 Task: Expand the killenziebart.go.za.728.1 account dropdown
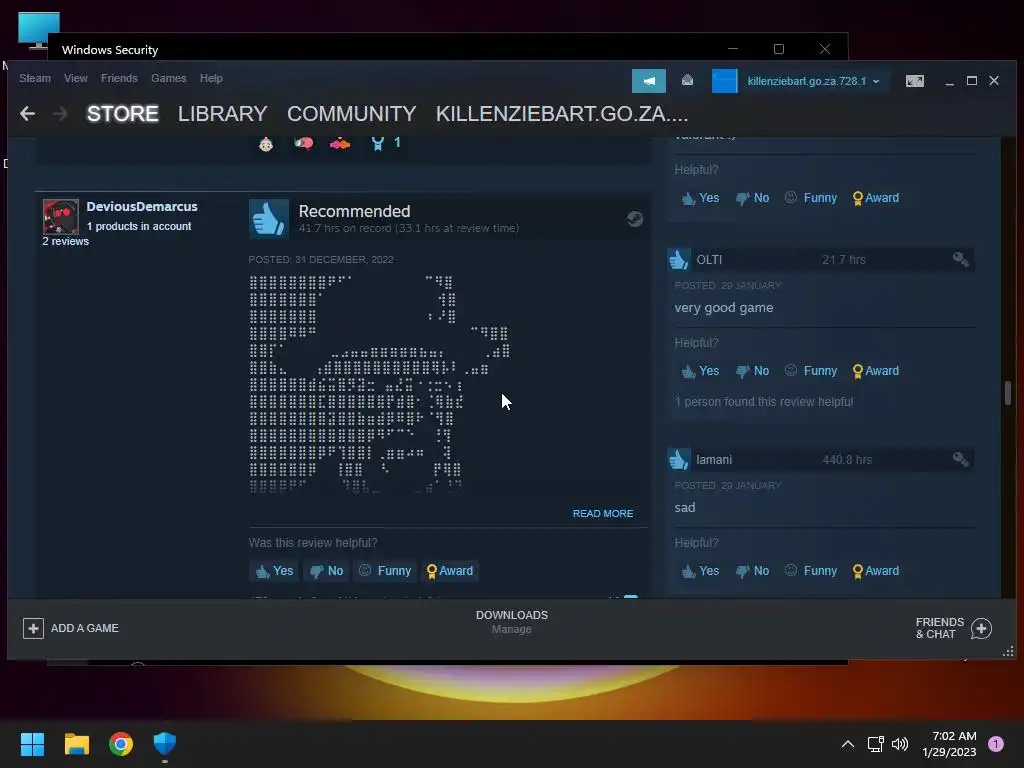point(814,81)
